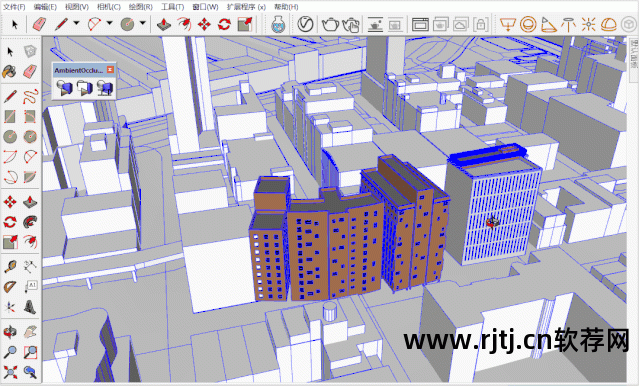Open the 文件(F) menu

point(14,7)
